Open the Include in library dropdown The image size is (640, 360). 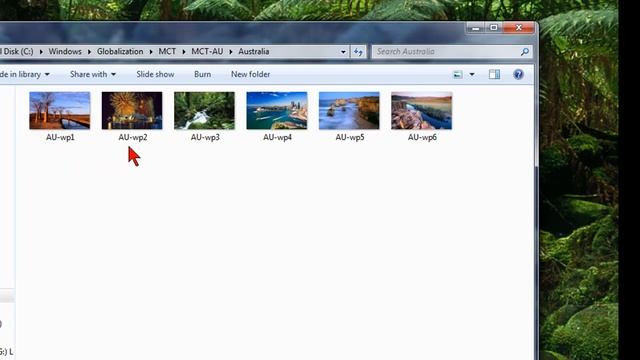[24, 74]
